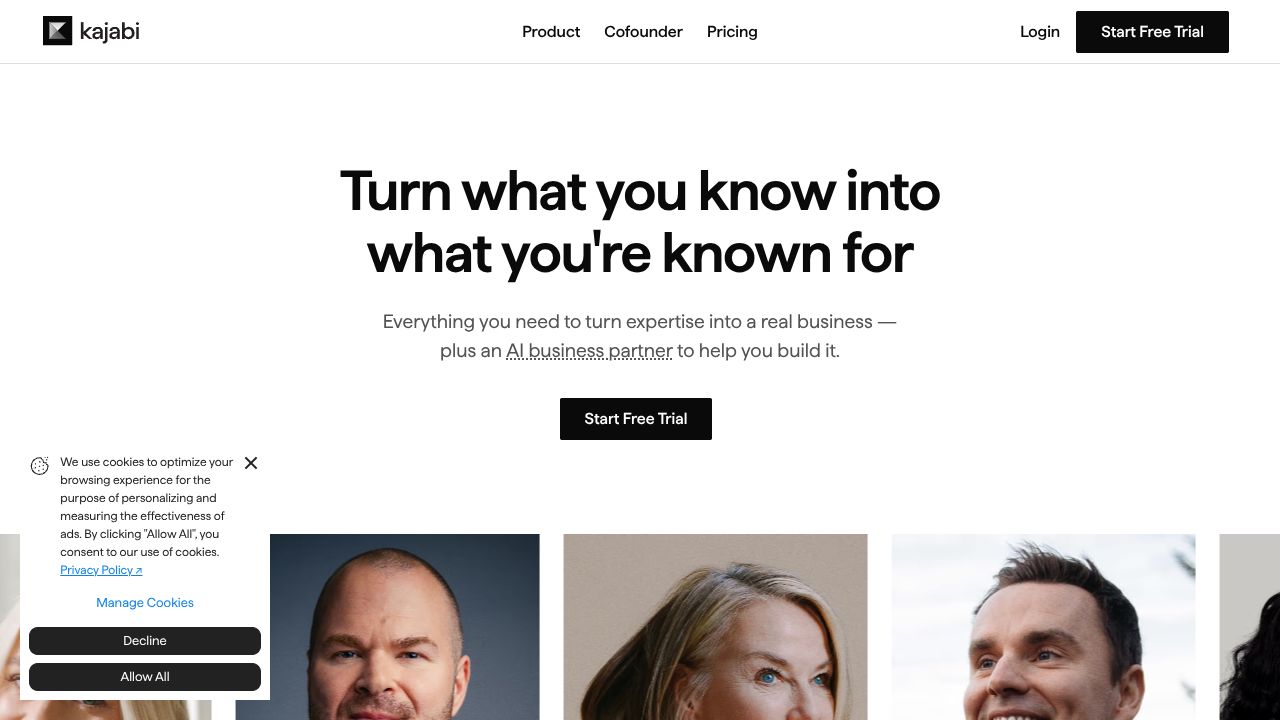
Task: Go to the Pricing page
Action: (732, 32)
